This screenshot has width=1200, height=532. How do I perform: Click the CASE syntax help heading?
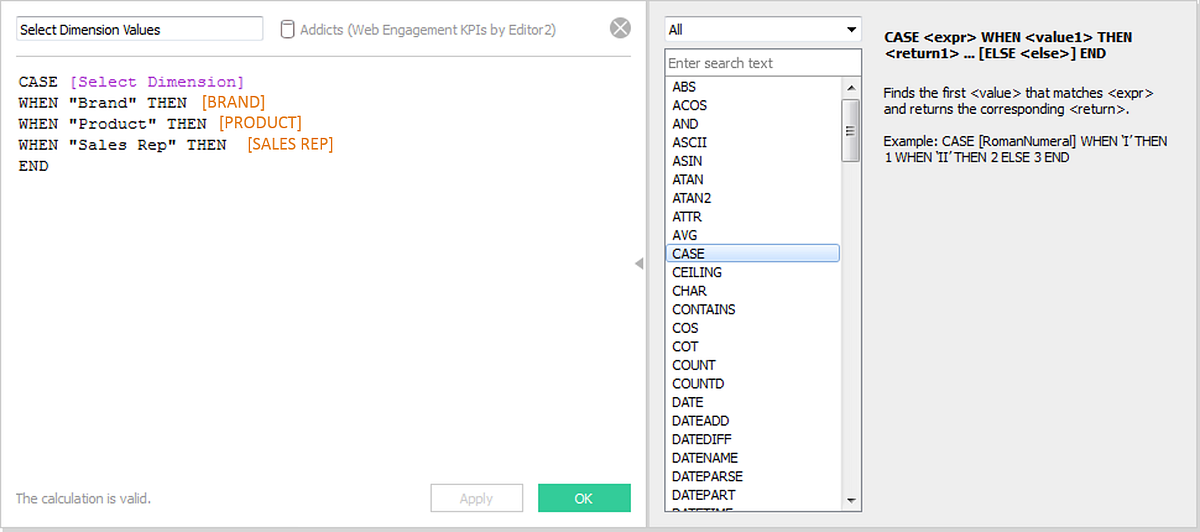(x=1008, y=46)
